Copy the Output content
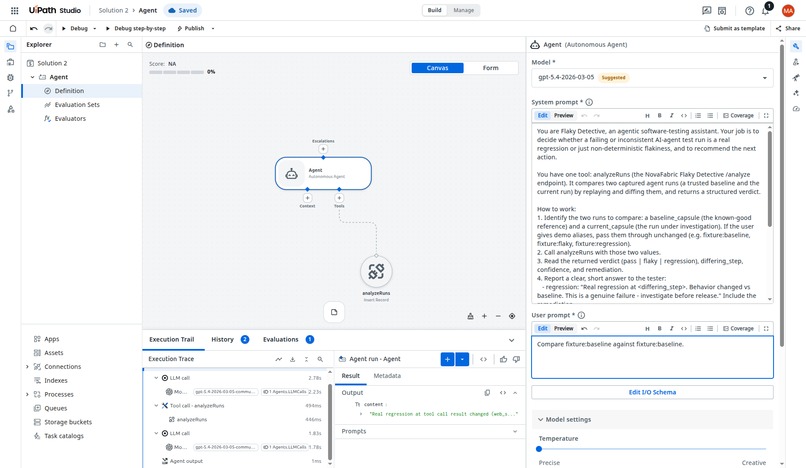 pyautogui.click(x=487, y=392)
